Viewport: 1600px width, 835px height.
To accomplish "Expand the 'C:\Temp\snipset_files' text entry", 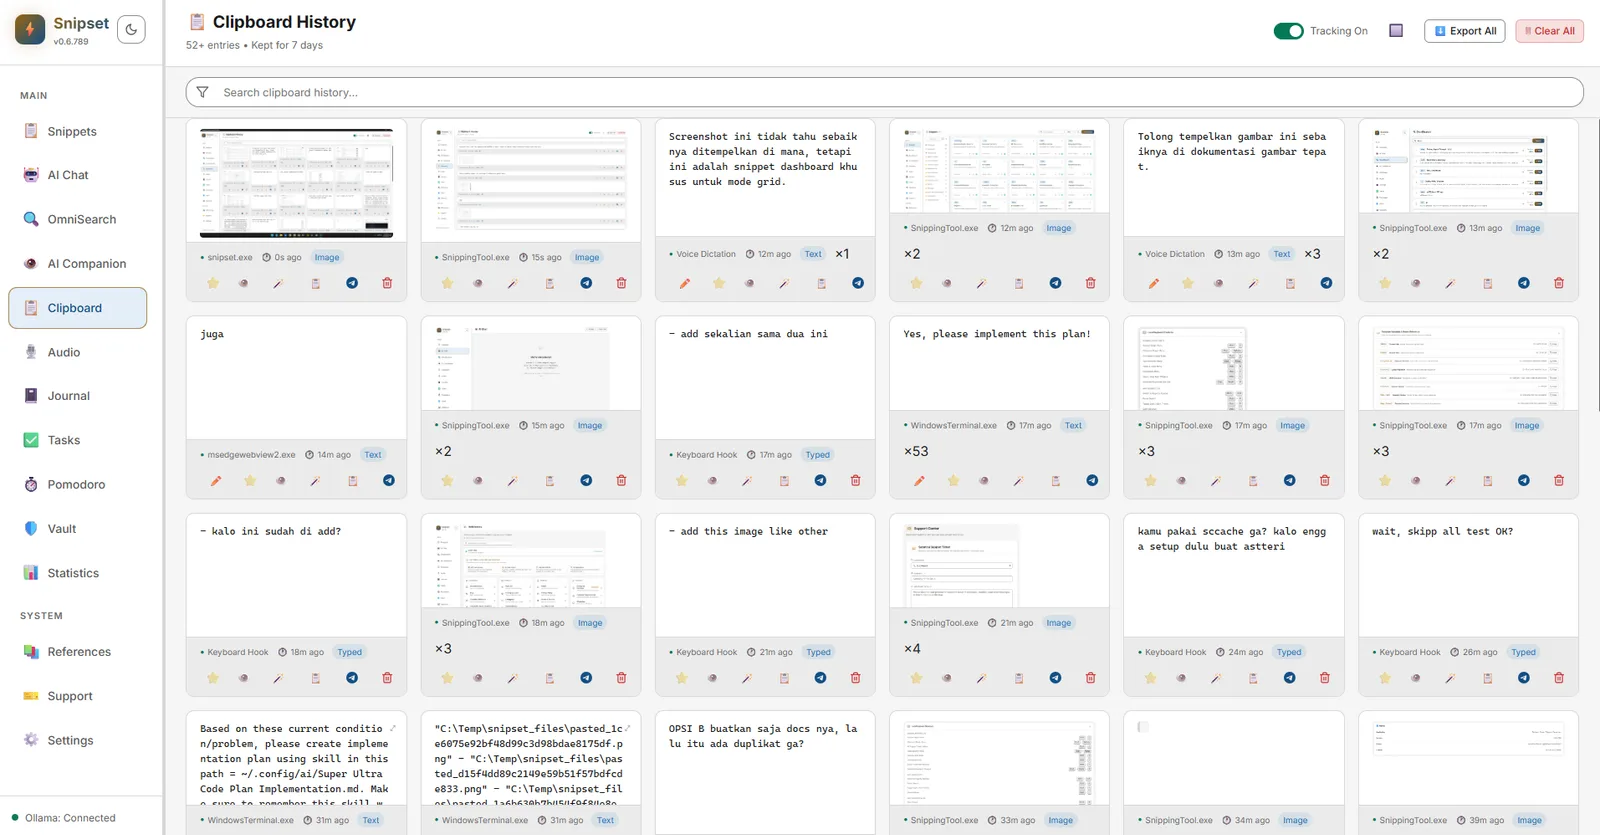I will point(627,728).
